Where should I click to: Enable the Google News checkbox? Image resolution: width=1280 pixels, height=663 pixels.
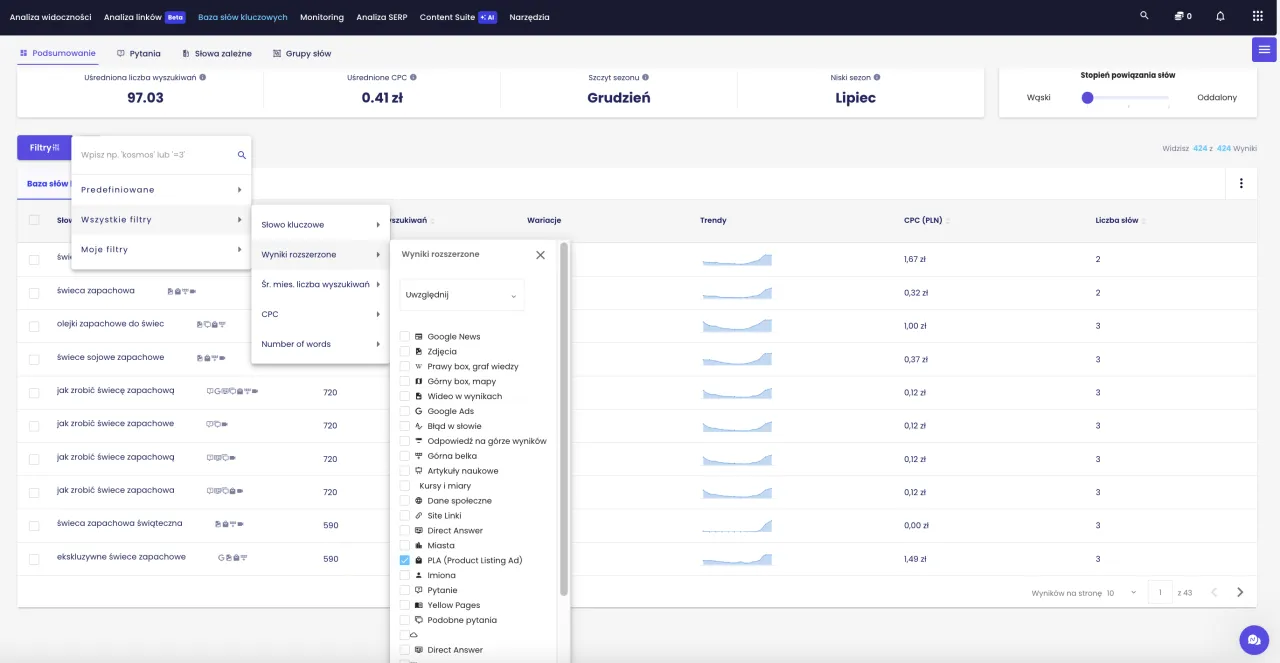pyautogui.click(x=405, y=337)
